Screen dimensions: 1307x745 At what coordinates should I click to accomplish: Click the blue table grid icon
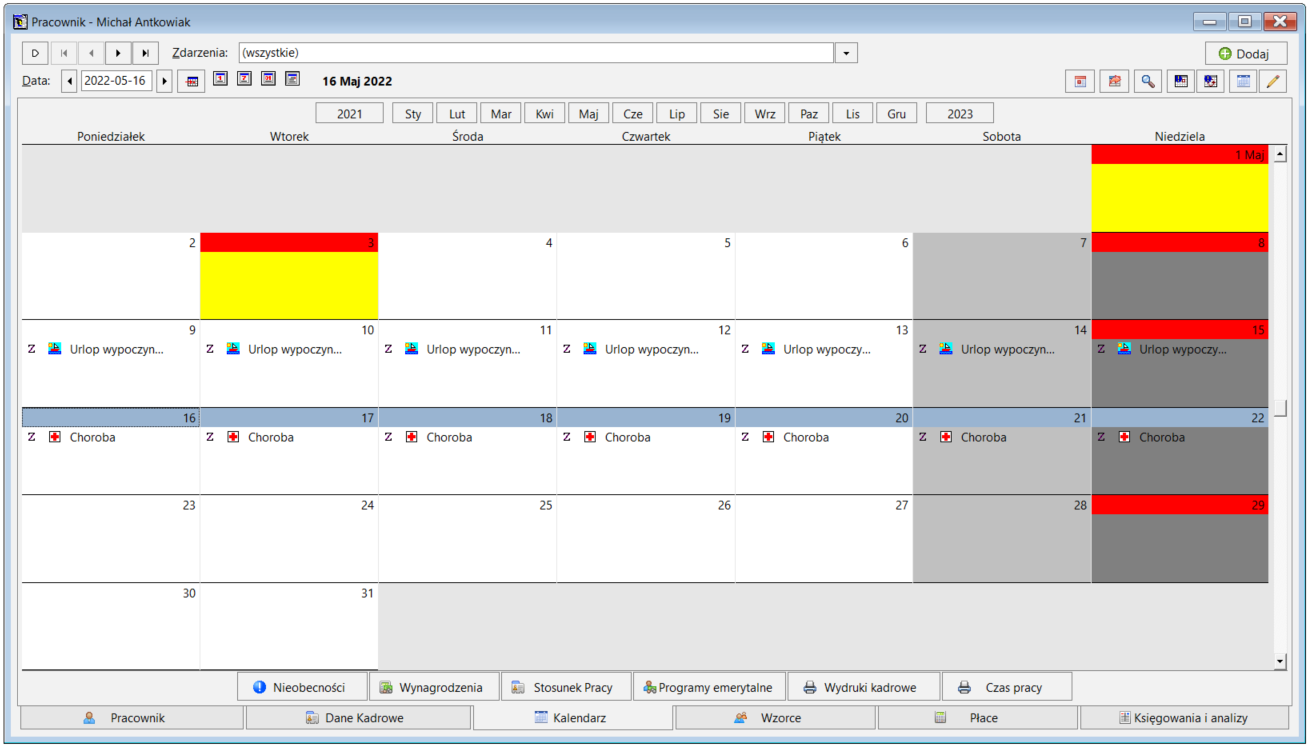tap(1243, 82)
